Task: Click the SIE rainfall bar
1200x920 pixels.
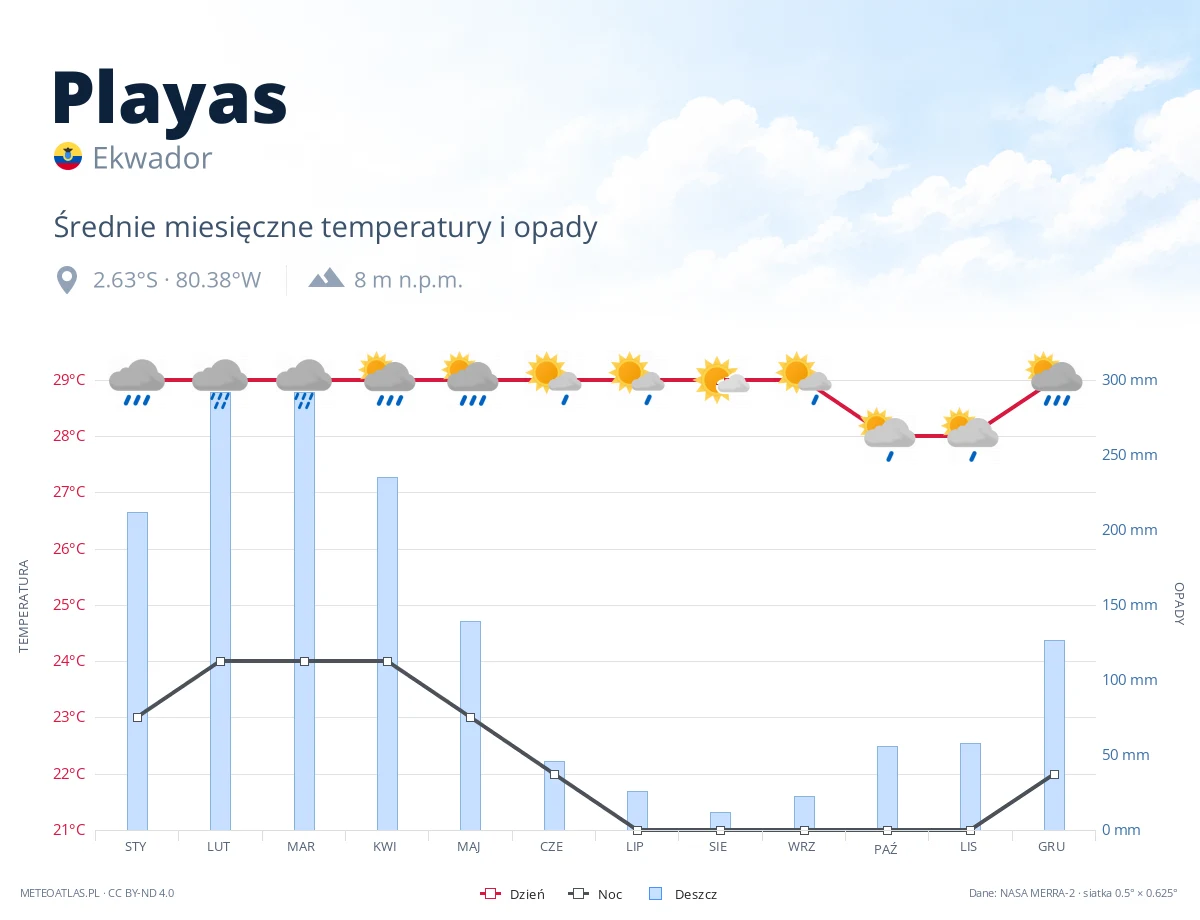Action: [721, 821]
